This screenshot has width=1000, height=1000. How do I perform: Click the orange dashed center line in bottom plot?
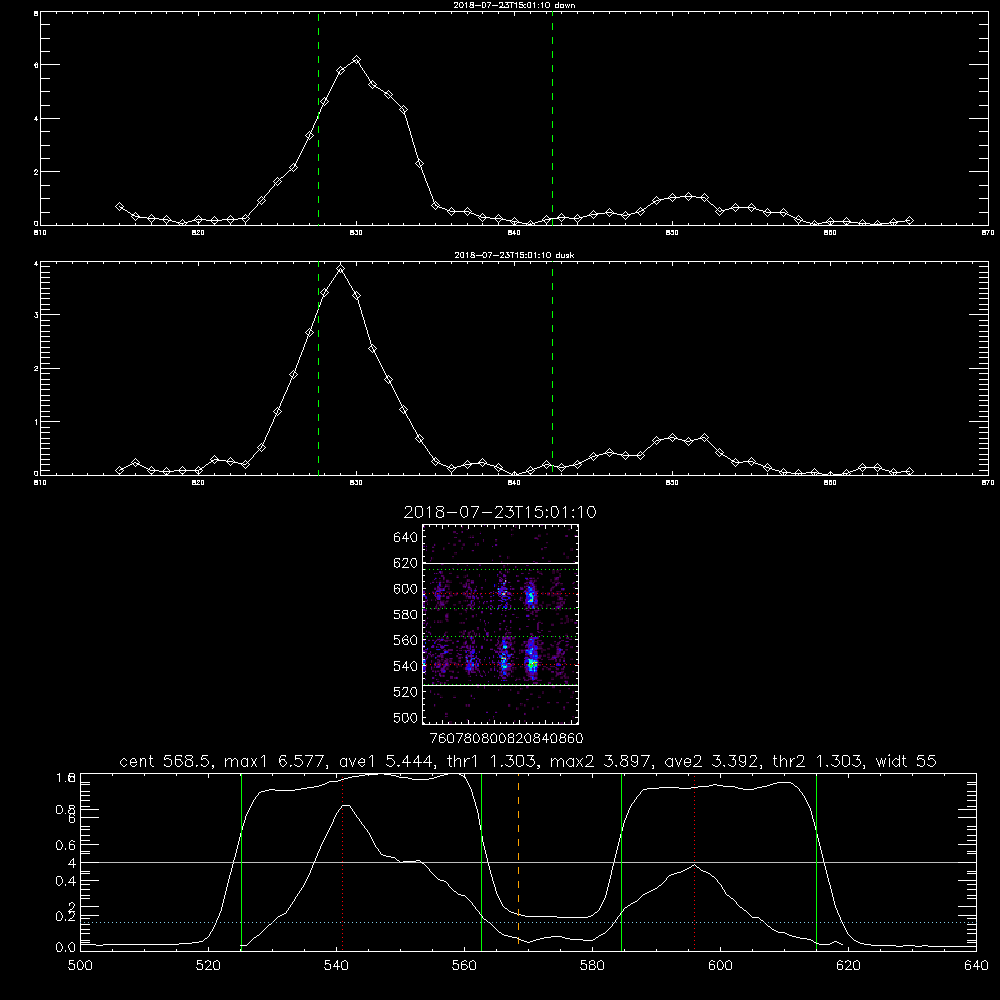pyautogui.click(x=518, y=861)
